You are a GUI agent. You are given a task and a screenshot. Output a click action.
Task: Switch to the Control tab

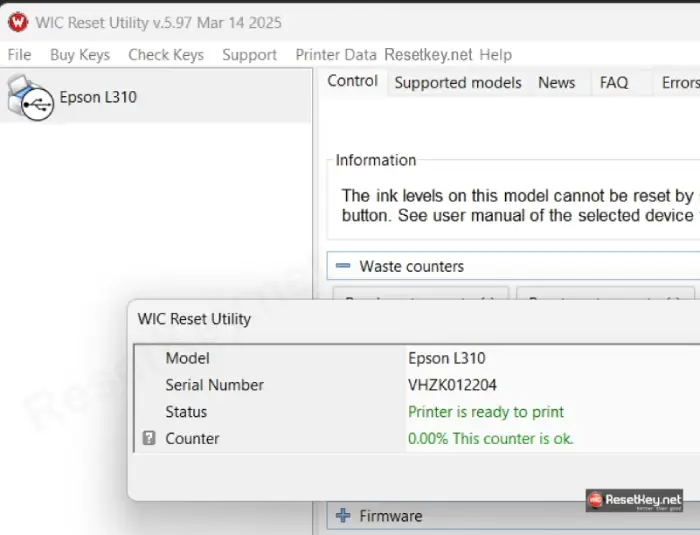tap(353, 82)
